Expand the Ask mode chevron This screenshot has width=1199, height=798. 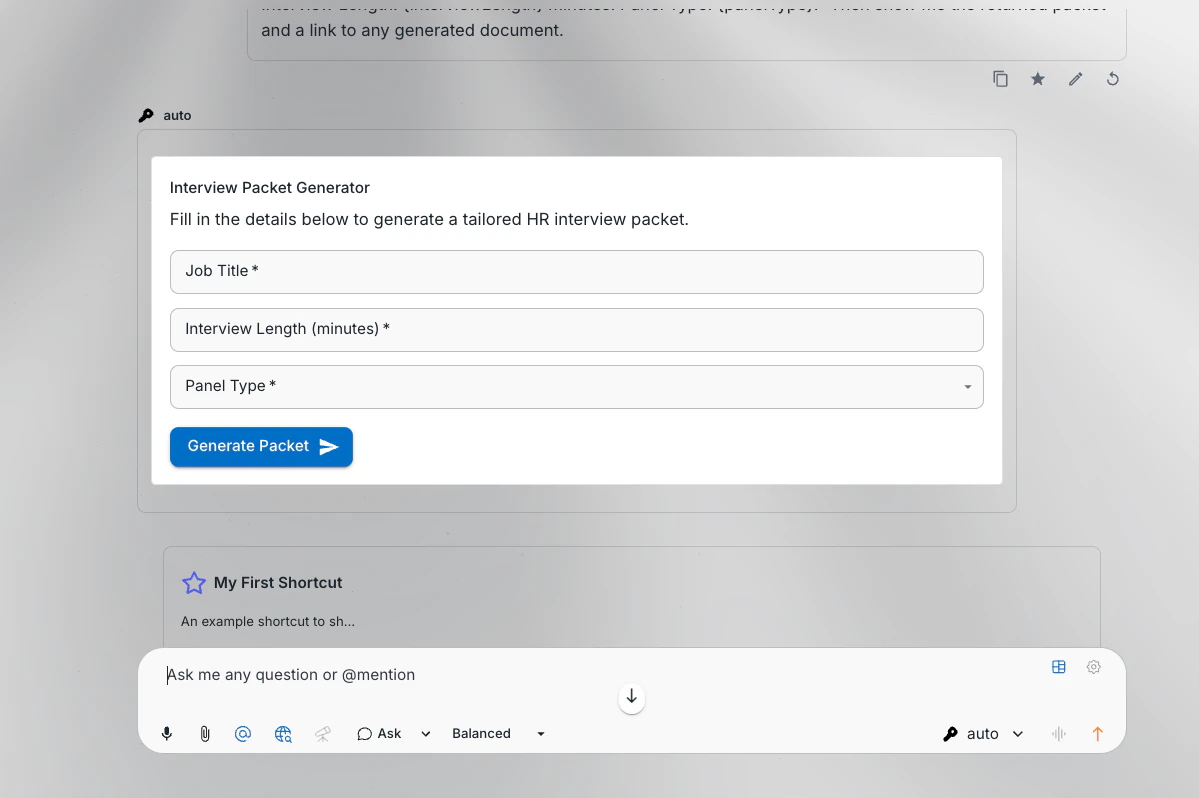click(x=426, y=734)
